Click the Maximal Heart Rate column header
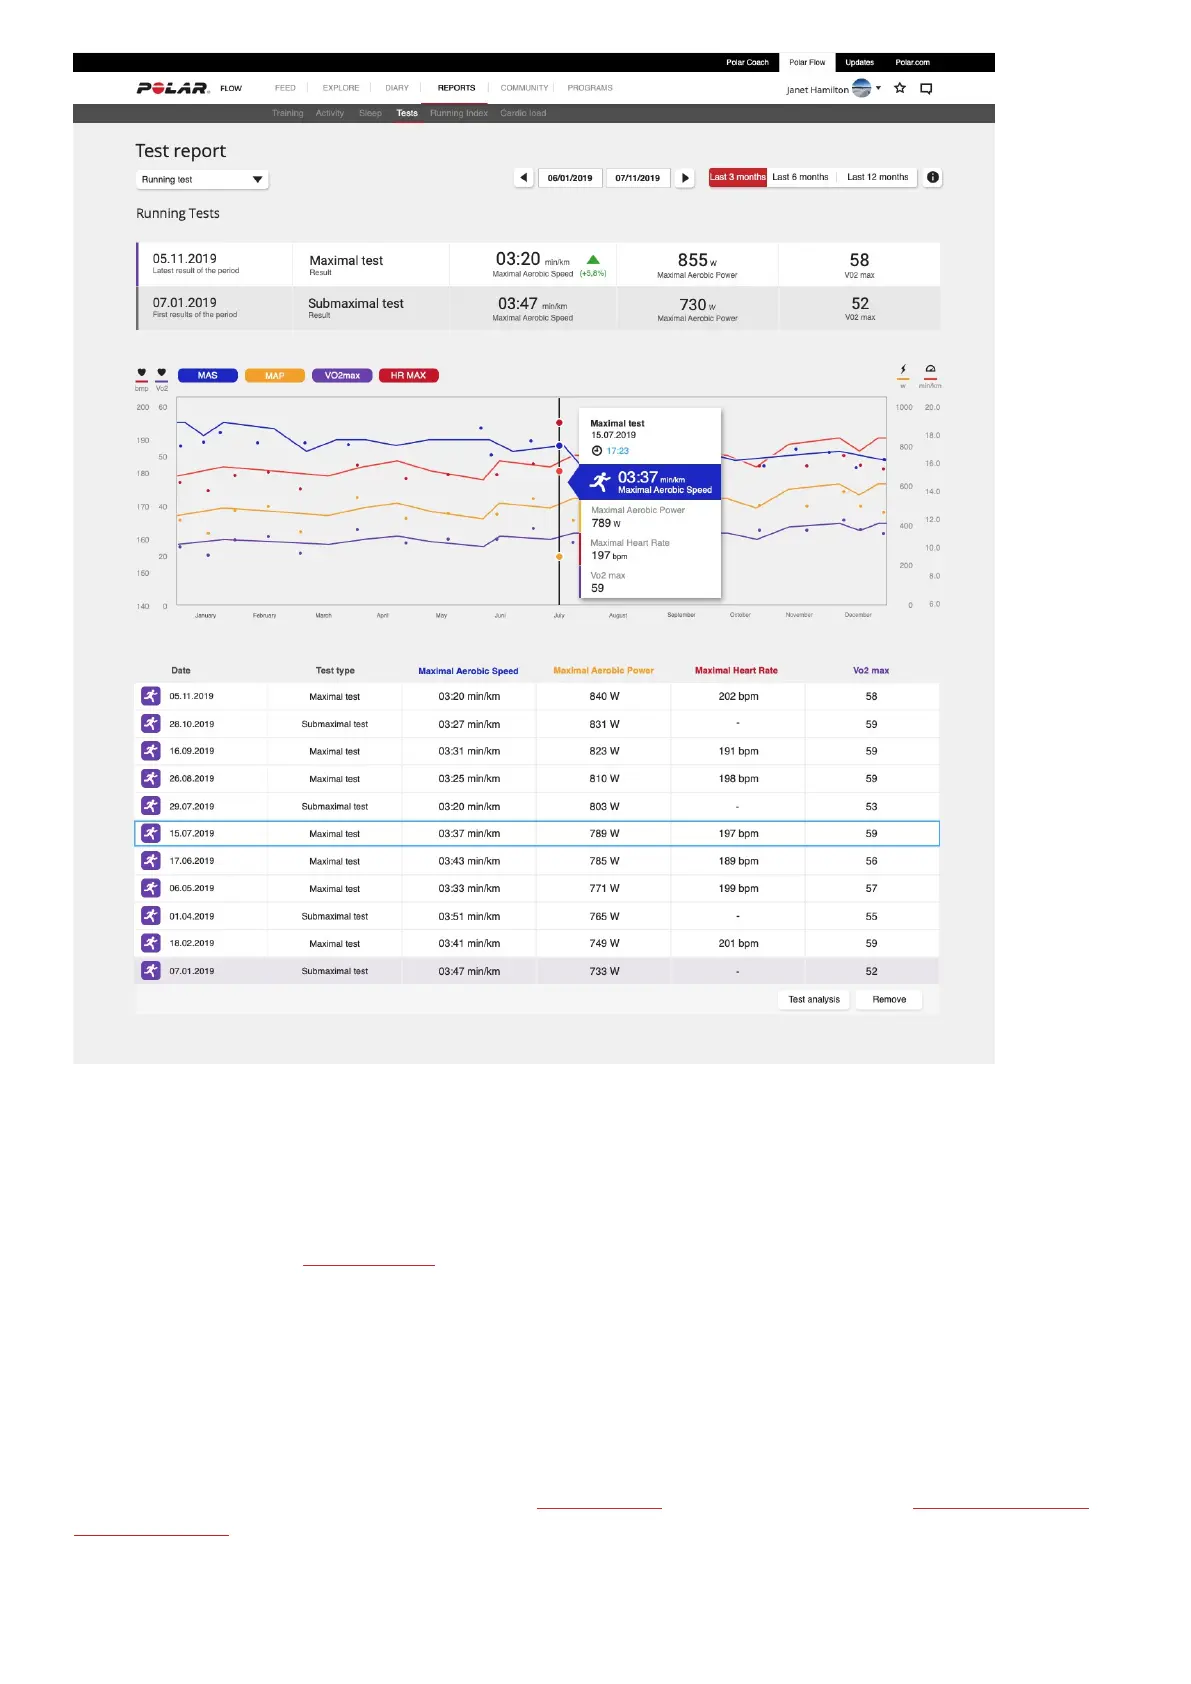Viewport: 1191px width, 1684px height. click(736, 671)
